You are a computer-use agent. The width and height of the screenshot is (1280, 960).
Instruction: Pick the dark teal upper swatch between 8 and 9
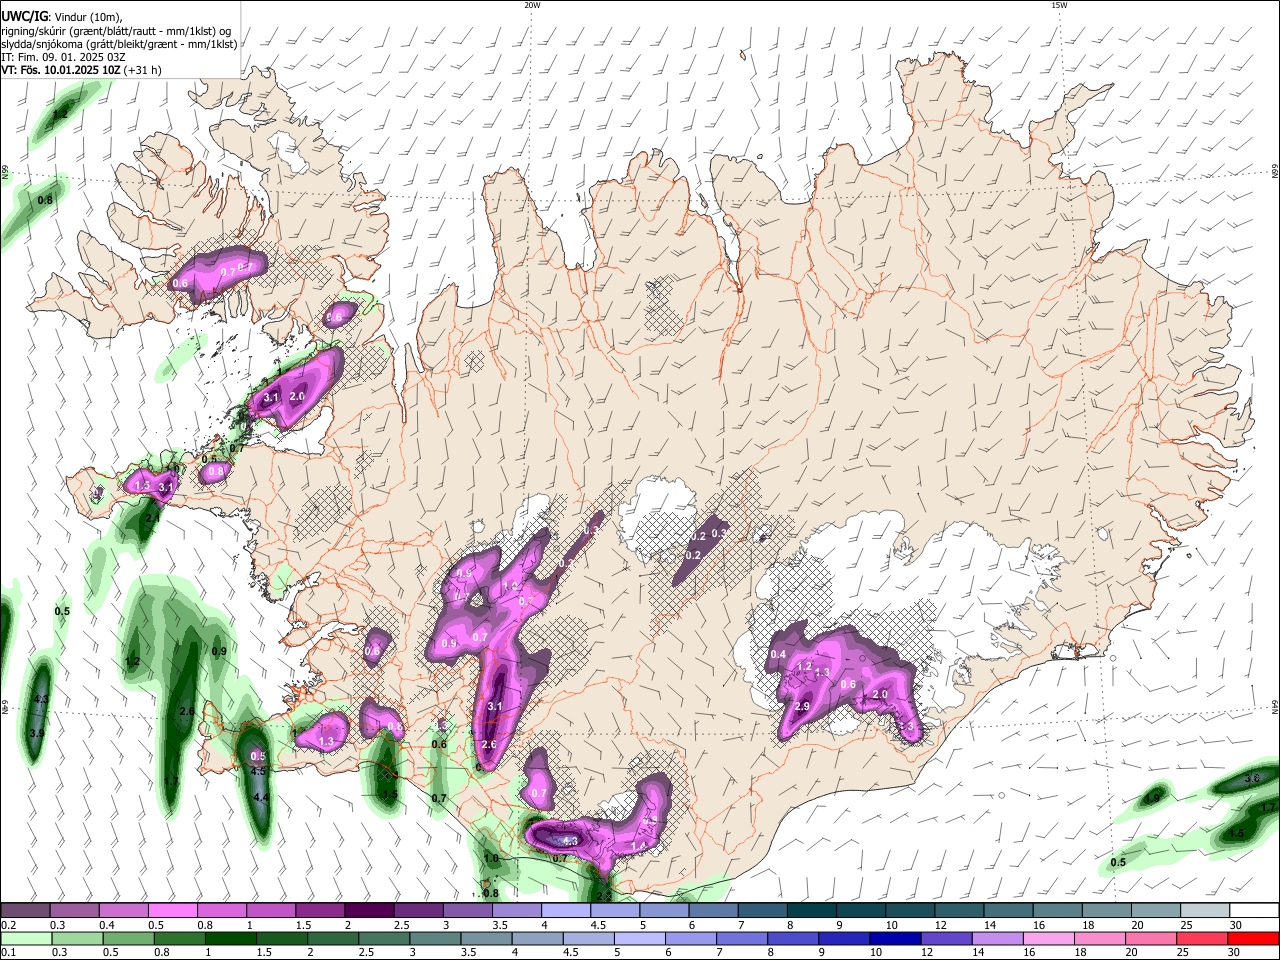click(812, 911)
